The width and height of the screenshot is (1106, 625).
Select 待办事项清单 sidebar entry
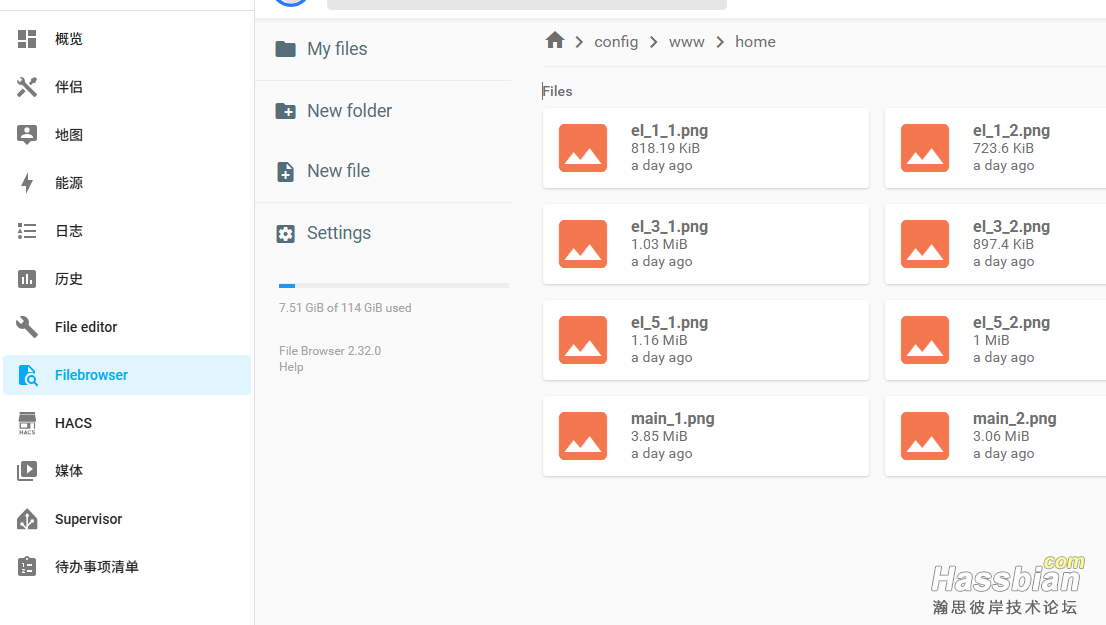127,566
